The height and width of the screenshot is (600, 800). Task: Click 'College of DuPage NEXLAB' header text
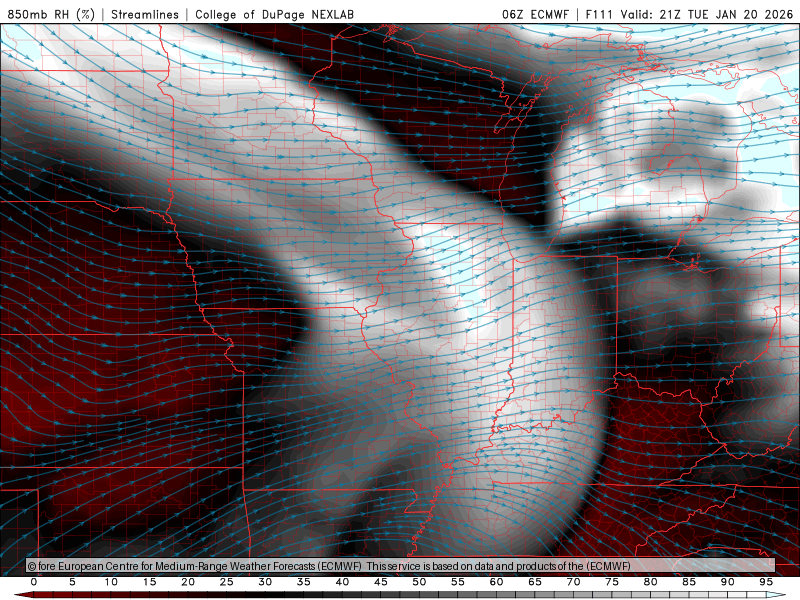(274, 14)
